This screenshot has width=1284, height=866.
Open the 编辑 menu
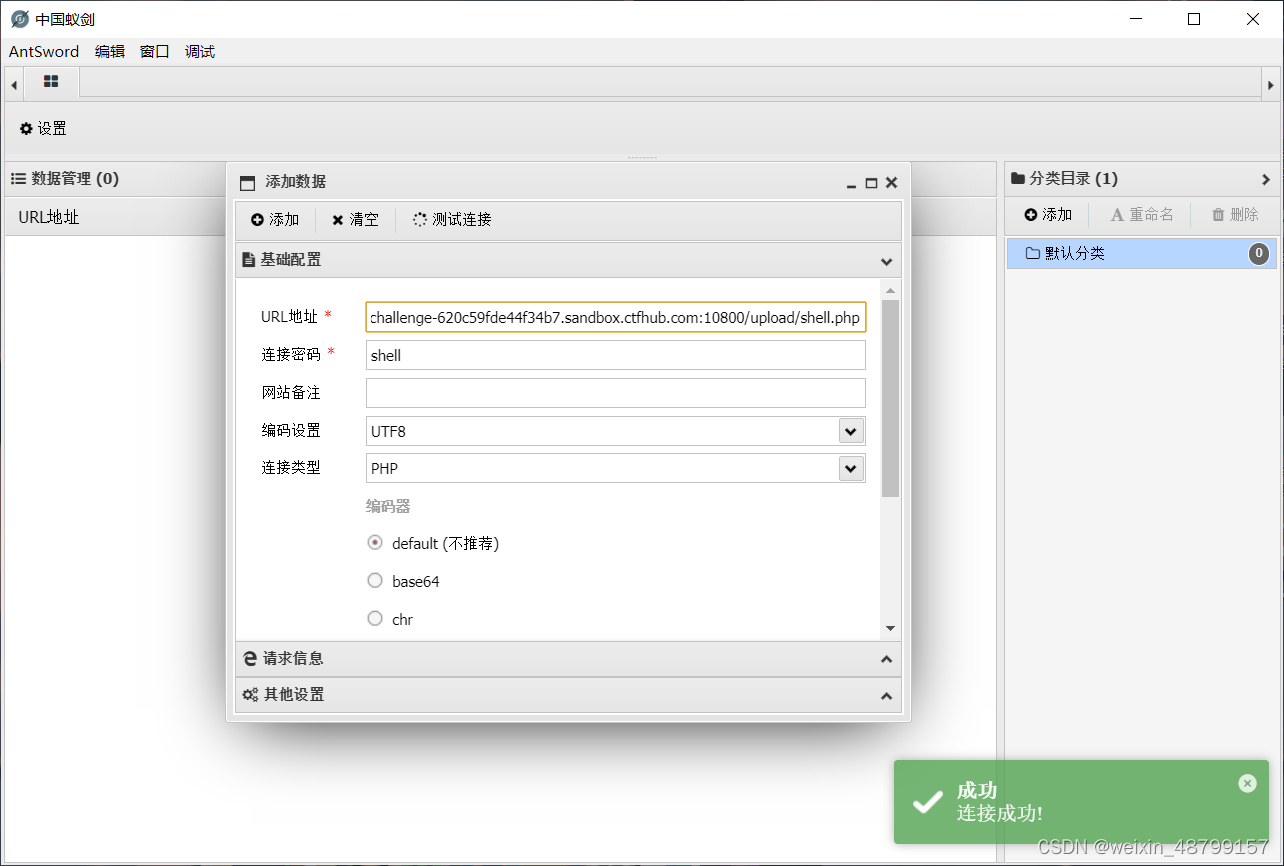coord(110,52)
